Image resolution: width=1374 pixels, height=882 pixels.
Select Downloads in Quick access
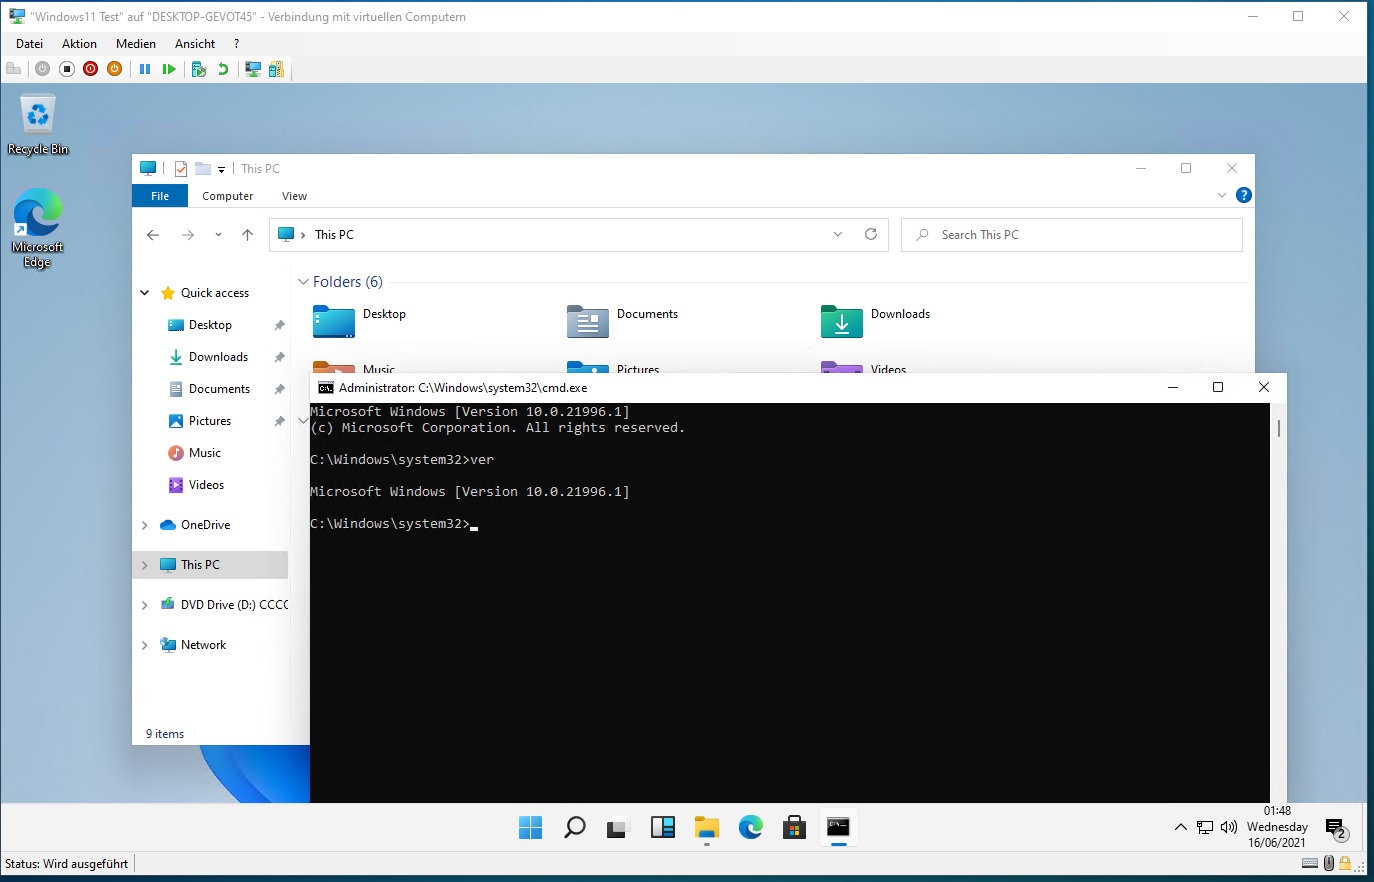point(218,357)
